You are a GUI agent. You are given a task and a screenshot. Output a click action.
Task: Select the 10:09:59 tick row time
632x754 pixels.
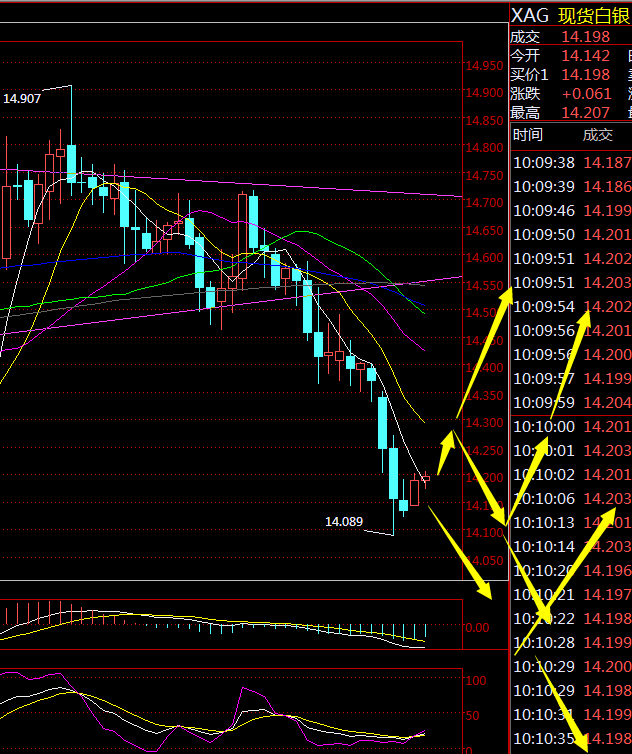pyautogui.click(x=544, y=402)
